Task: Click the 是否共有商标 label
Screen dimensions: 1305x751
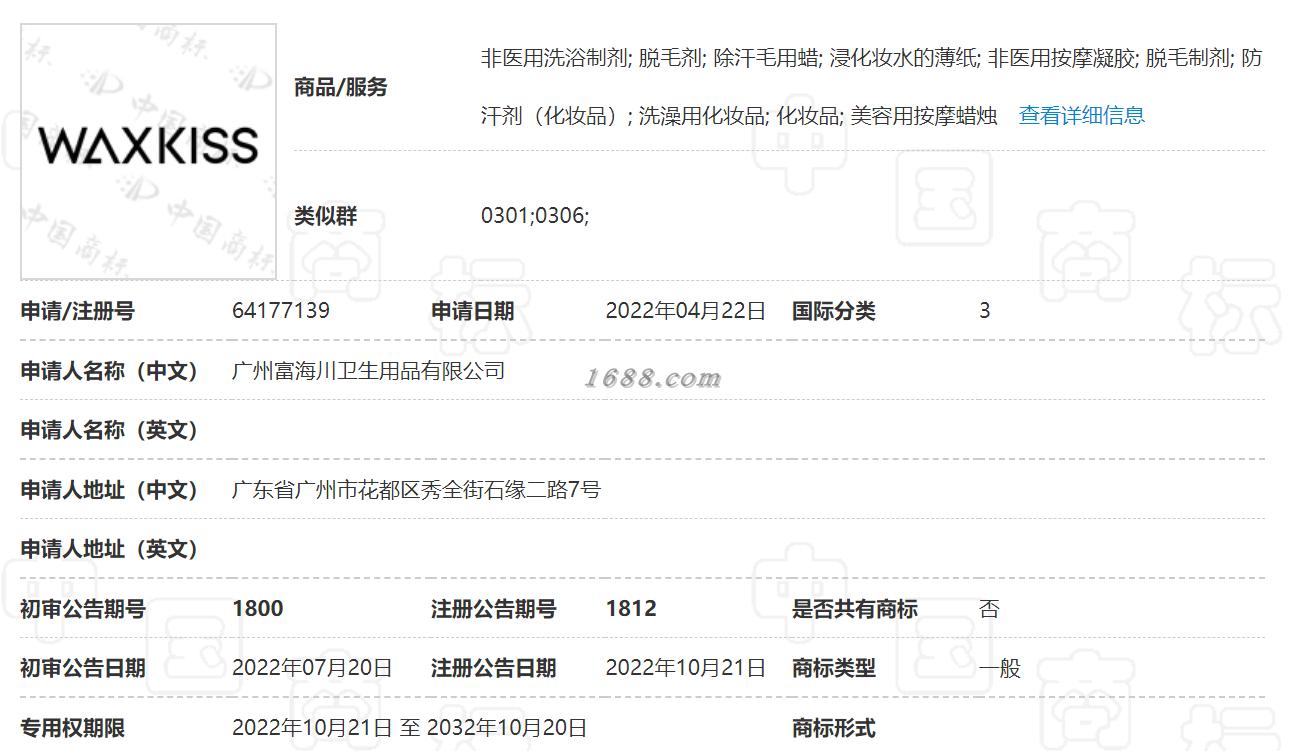Action: pyautogui.click(x=855, y=609)
